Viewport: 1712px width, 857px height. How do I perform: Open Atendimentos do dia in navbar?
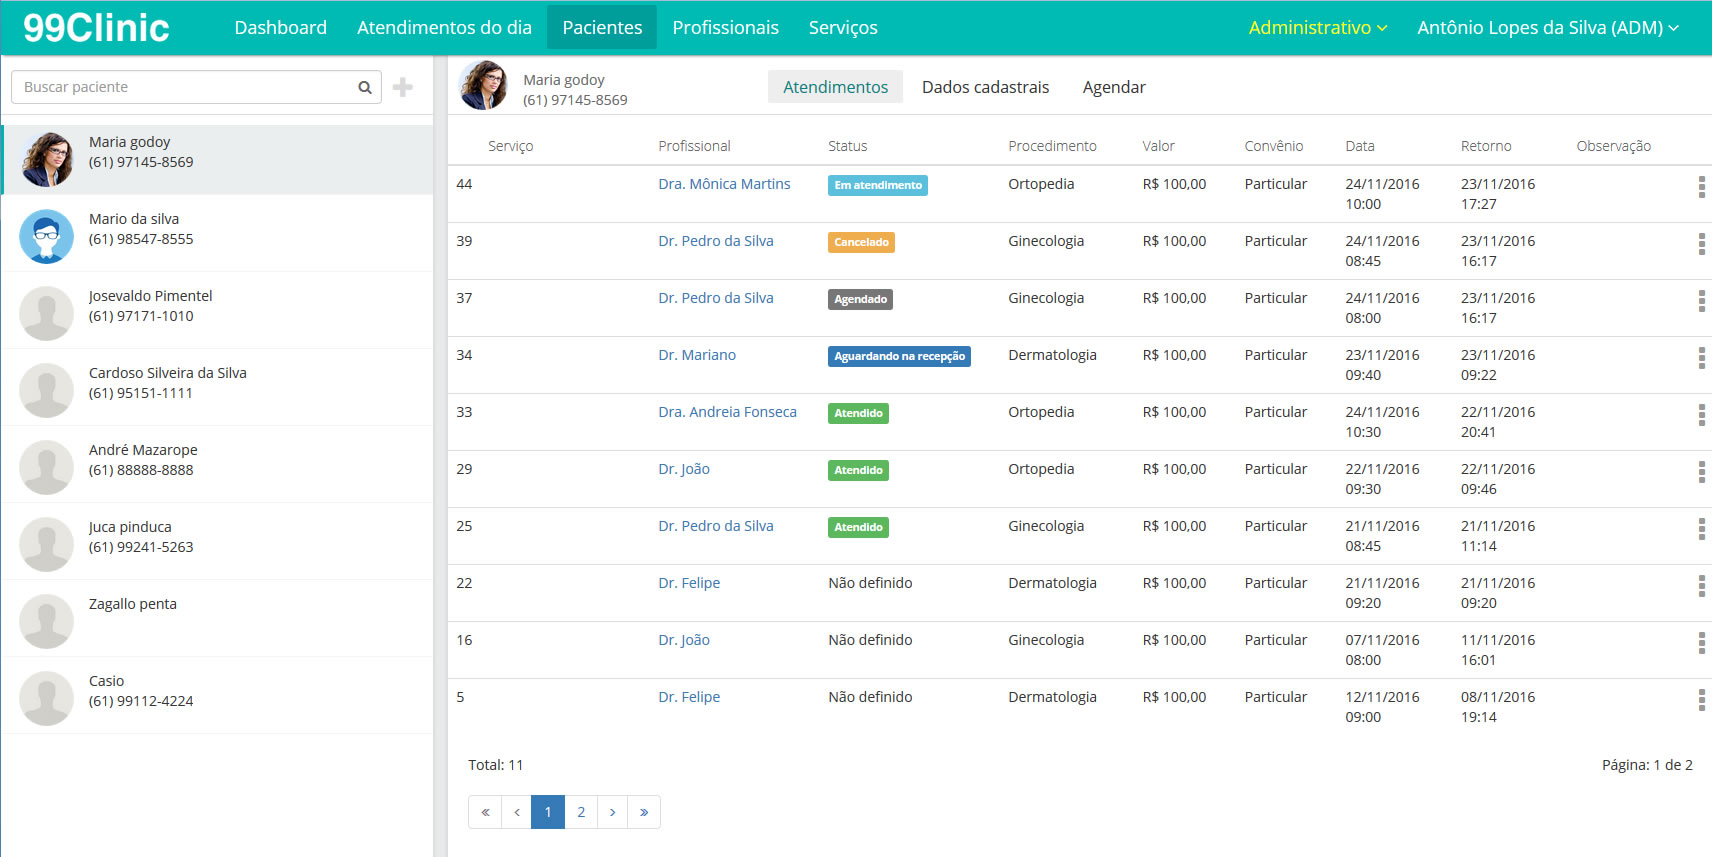pyautogui.click(x=444, y=28)
